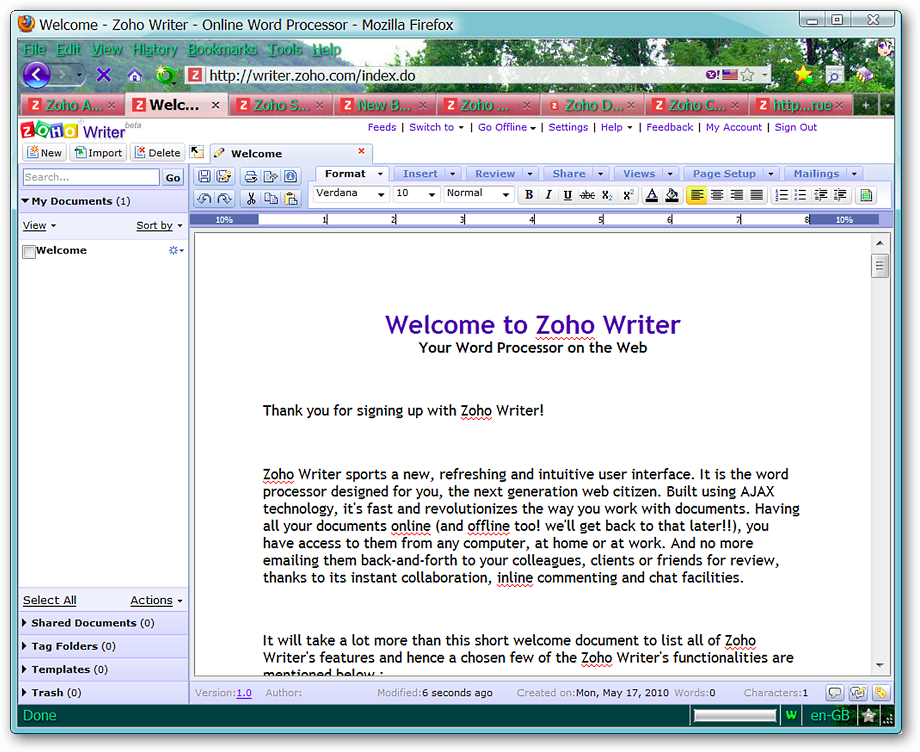Click the Sign Out link
The width and height of the screenshot is (920, 752).
tap(796, 127)
